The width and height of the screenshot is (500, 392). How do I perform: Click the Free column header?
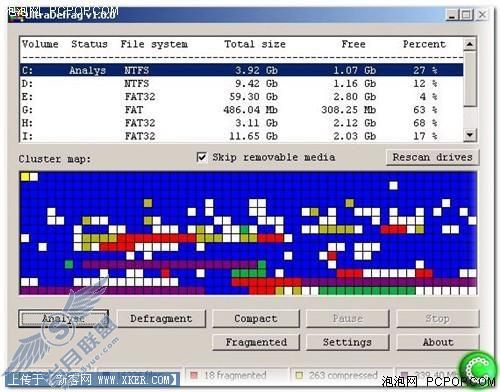[353, 44]
